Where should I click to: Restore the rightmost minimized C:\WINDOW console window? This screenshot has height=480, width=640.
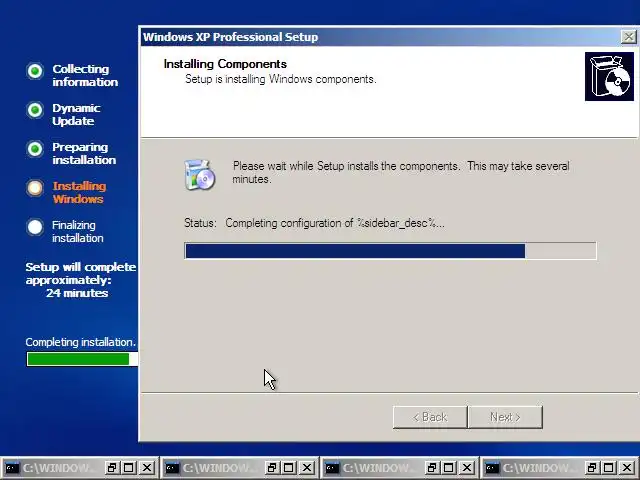591,468
